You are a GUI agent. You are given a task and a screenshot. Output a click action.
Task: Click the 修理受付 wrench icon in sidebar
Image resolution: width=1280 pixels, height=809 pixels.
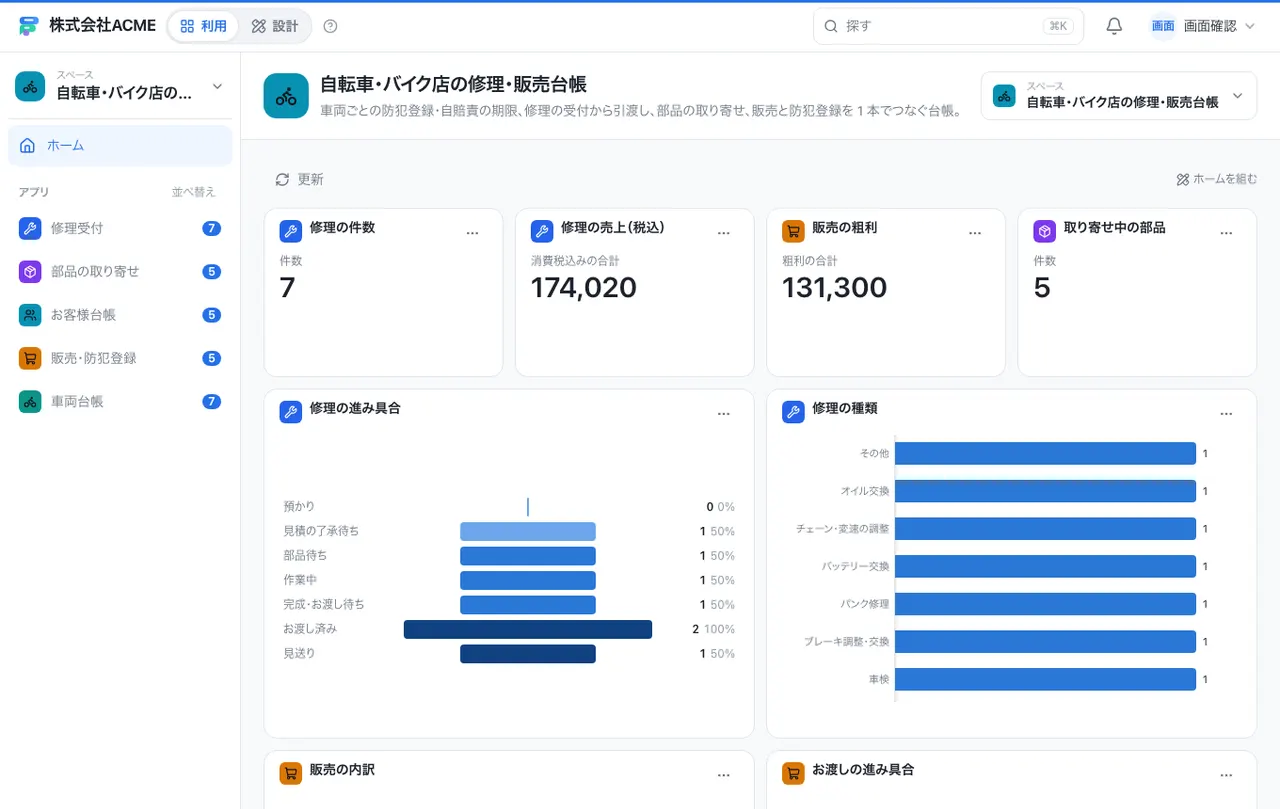click(30, 228)
